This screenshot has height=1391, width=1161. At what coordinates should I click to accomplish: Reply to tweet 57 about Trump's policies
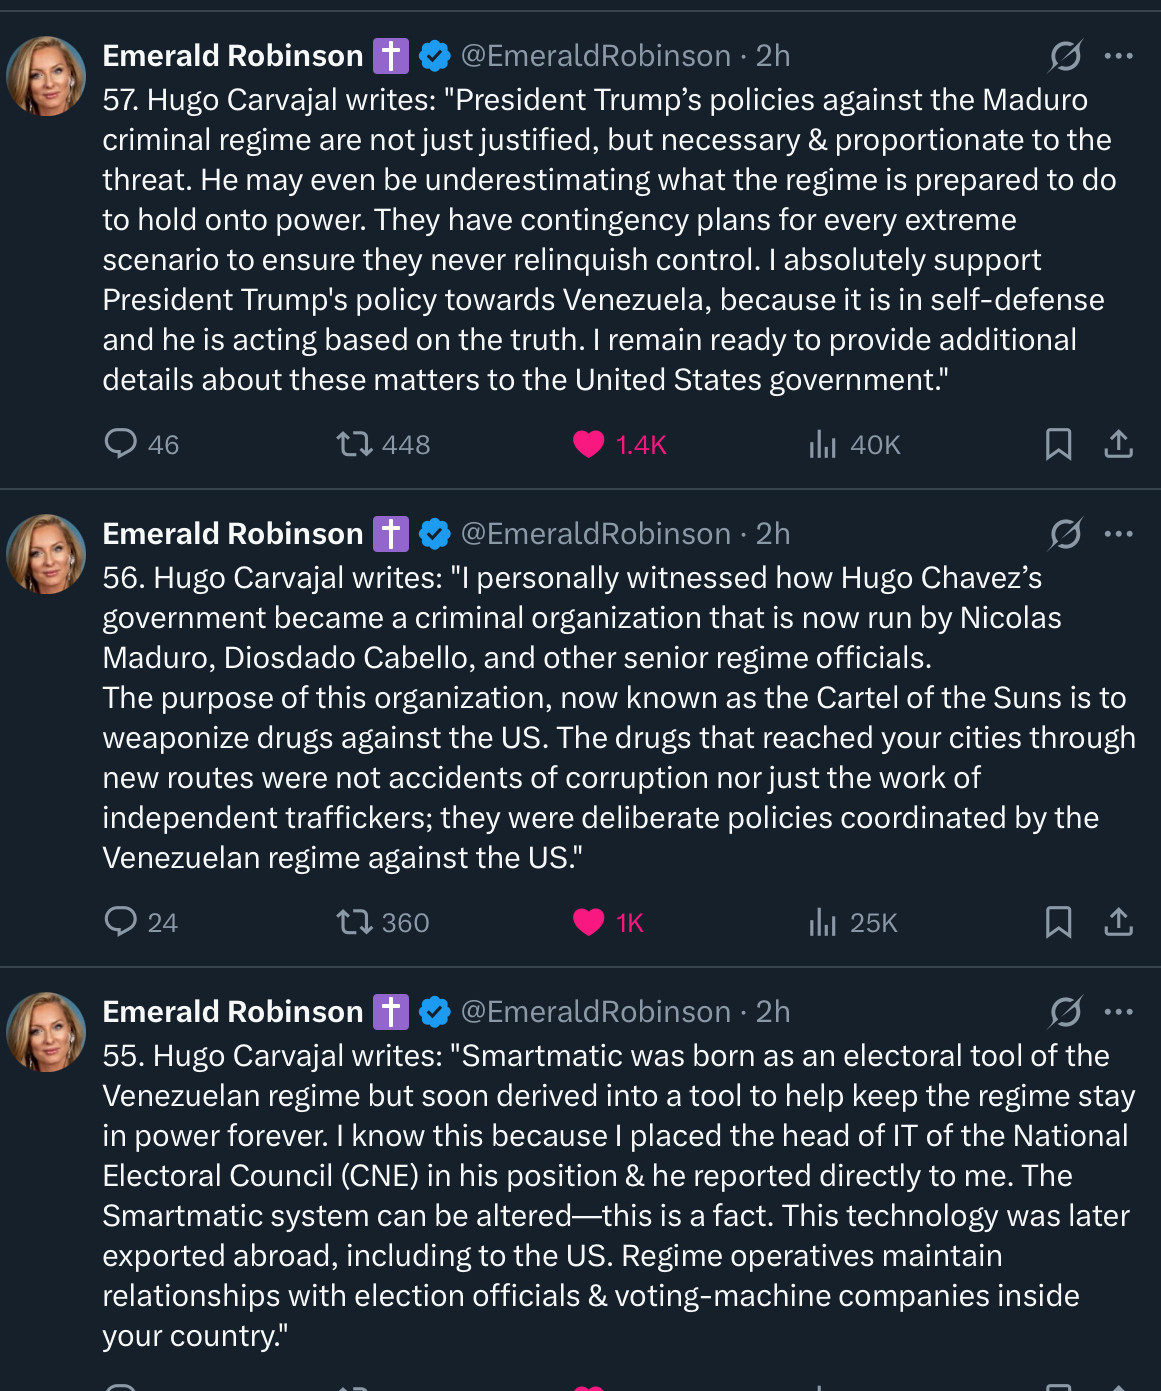[121, 443]
